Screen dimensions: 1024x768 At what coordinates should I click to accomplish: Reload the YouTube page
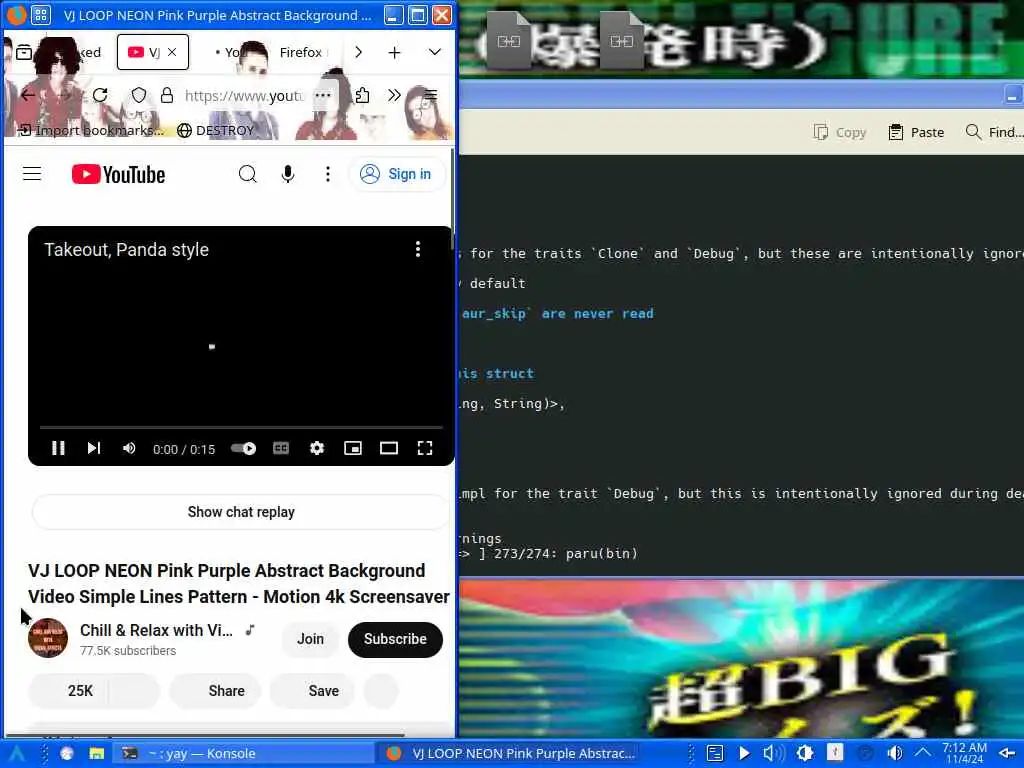pyautogui.click(x=100, y=95)
